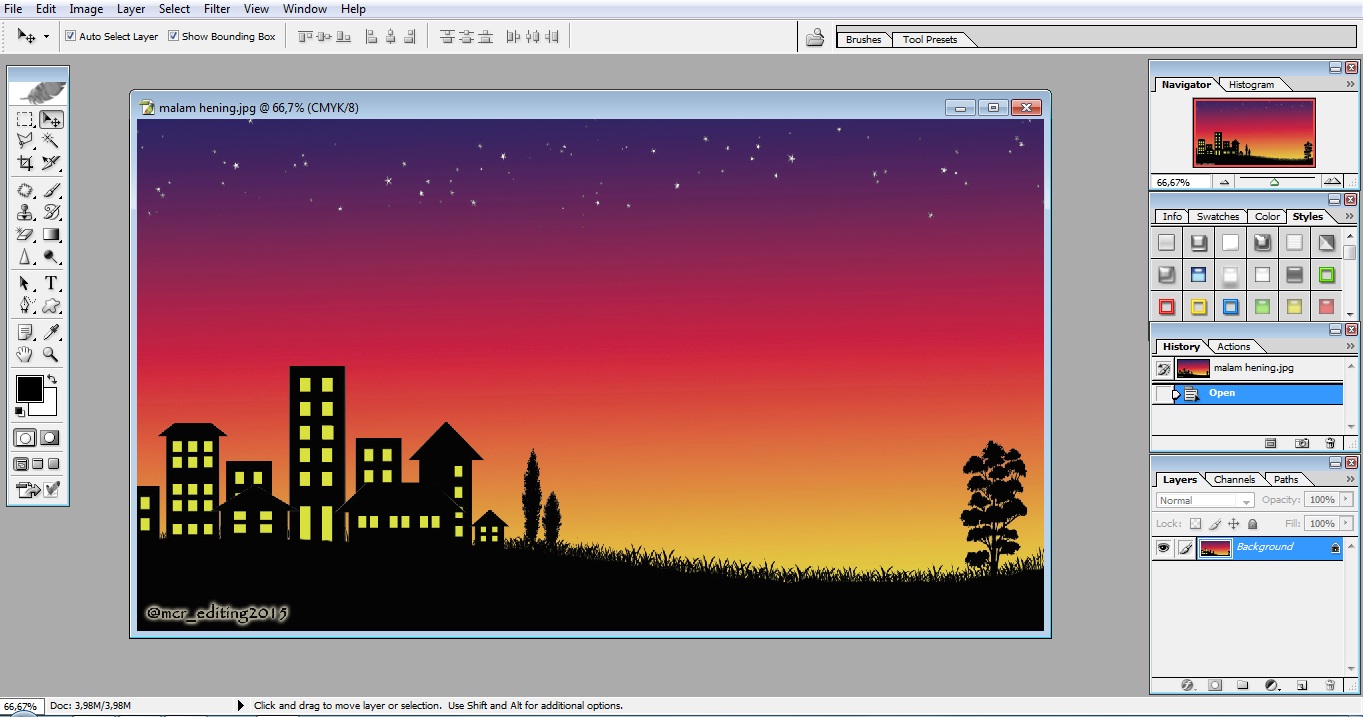
Task: Select the Slice tool
Action: 51,163
